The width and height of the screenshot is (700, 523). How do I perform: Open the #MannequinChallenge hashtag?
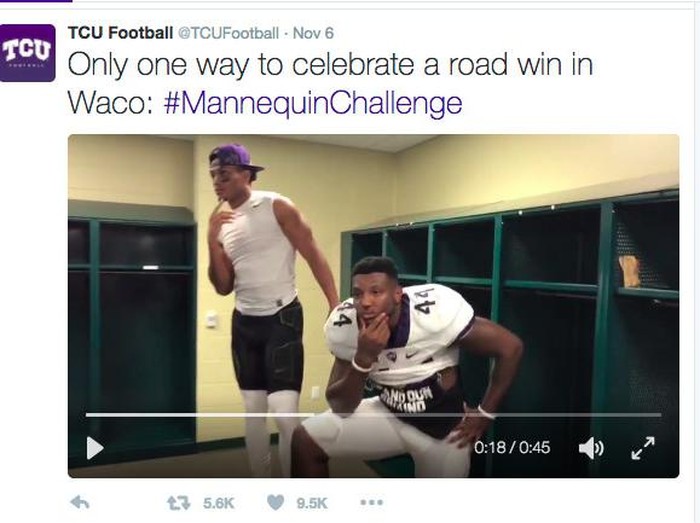pos(311,103)
